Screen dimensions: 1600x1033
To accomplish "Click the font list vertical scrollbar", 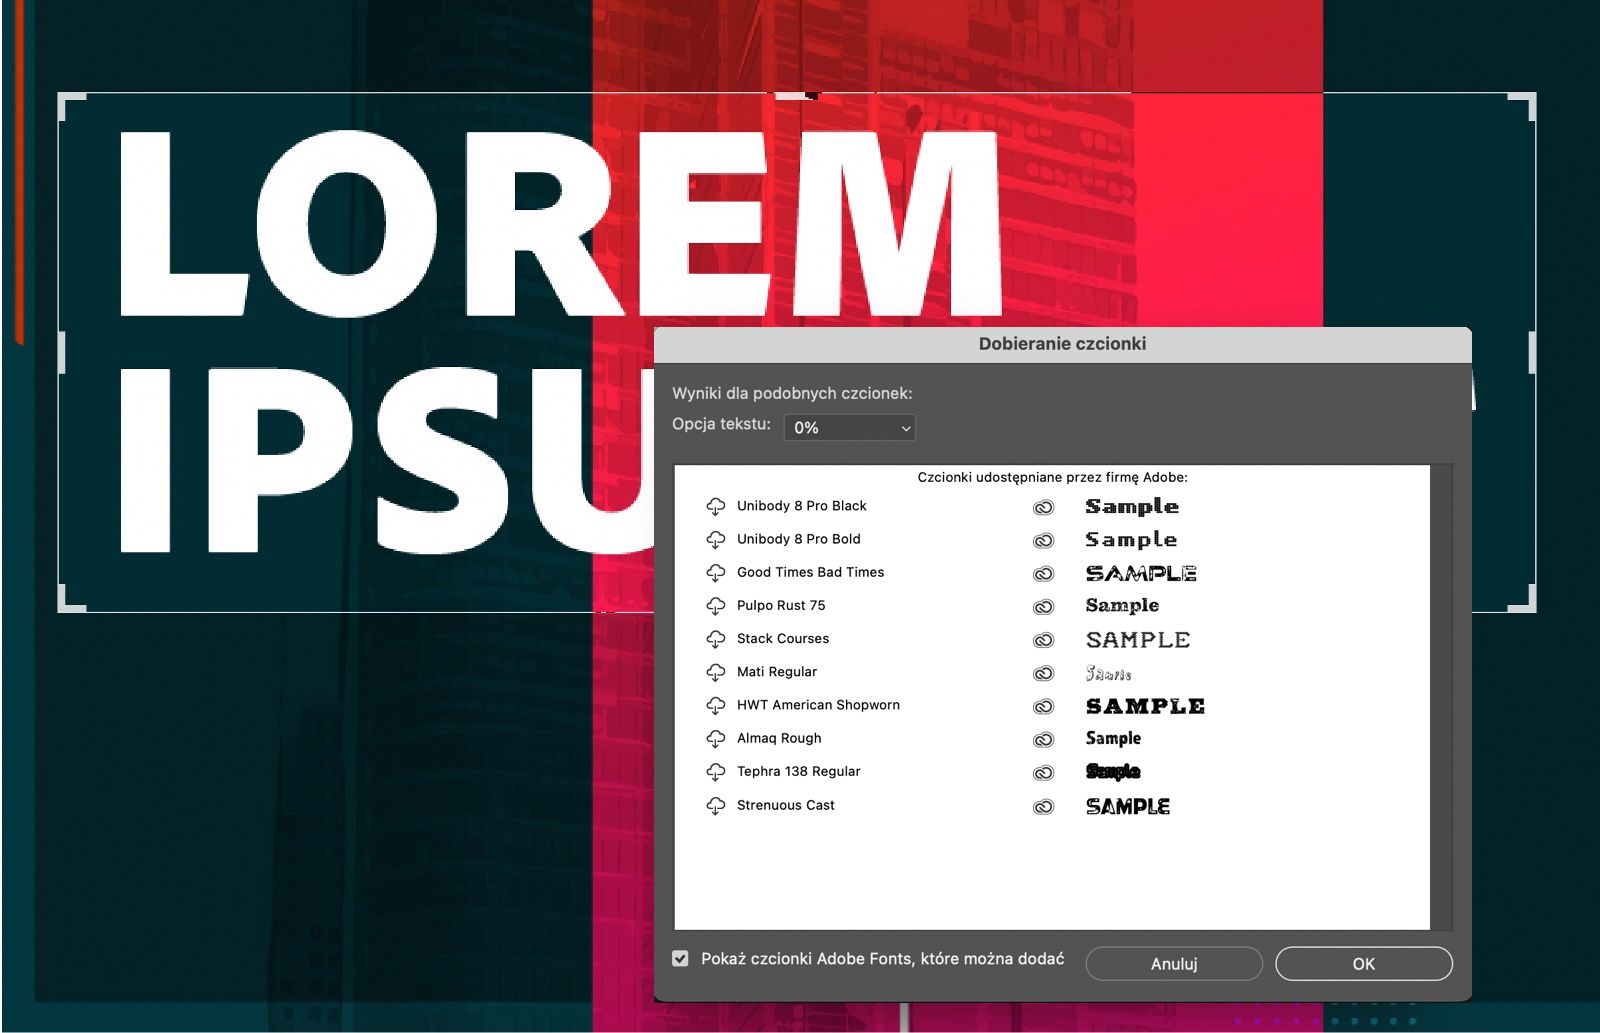I will point(1441,697).
